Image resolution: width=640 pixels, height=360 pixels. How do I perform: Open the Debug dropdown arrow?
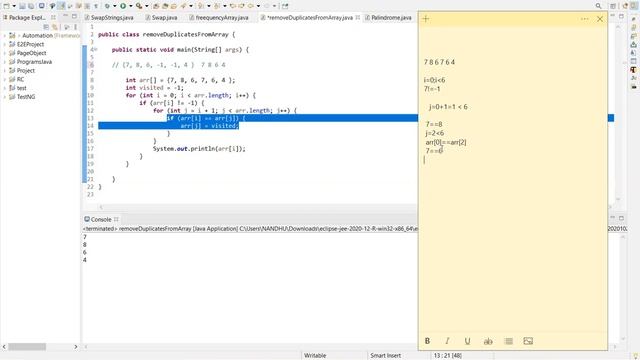tap(114, 6)
